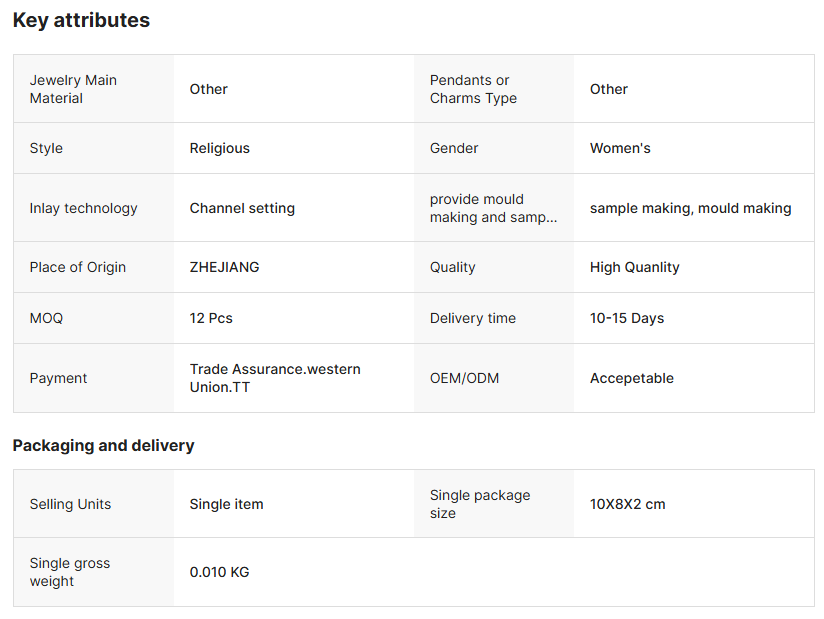Select the Channel setting value

242,208
